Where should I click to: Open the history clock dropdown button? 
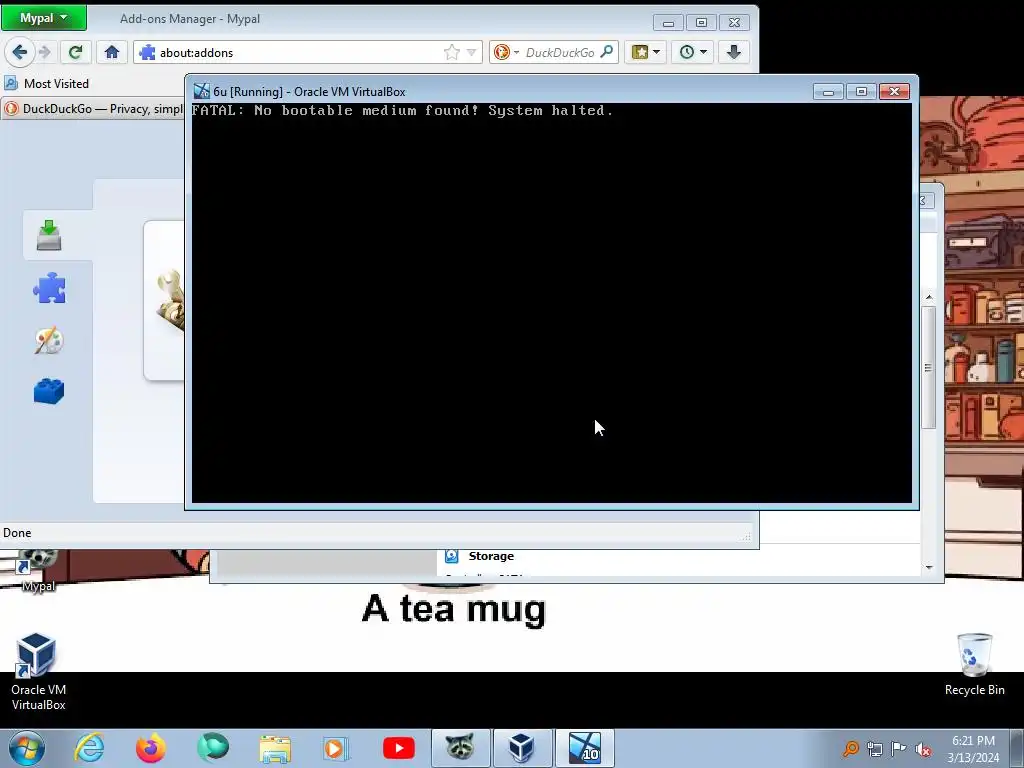693,52
